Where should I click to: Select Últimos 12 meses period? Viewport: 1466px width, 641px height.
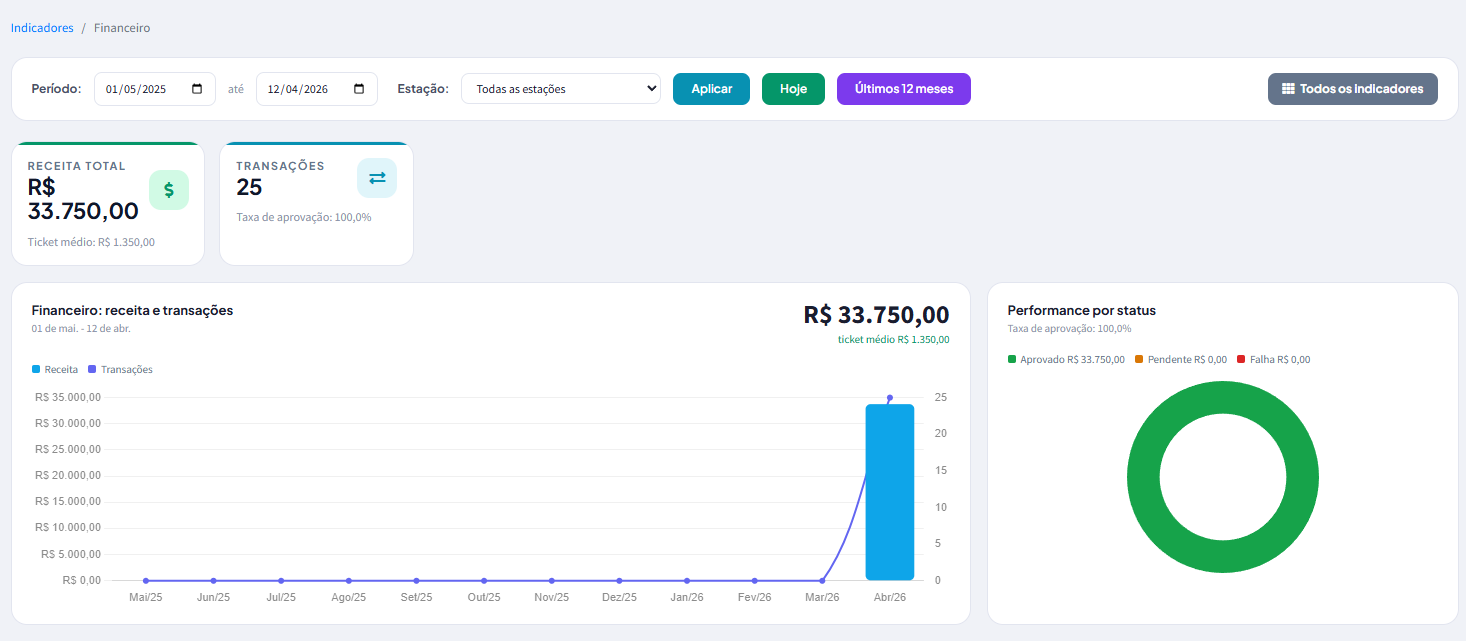[x=903, y=88]
